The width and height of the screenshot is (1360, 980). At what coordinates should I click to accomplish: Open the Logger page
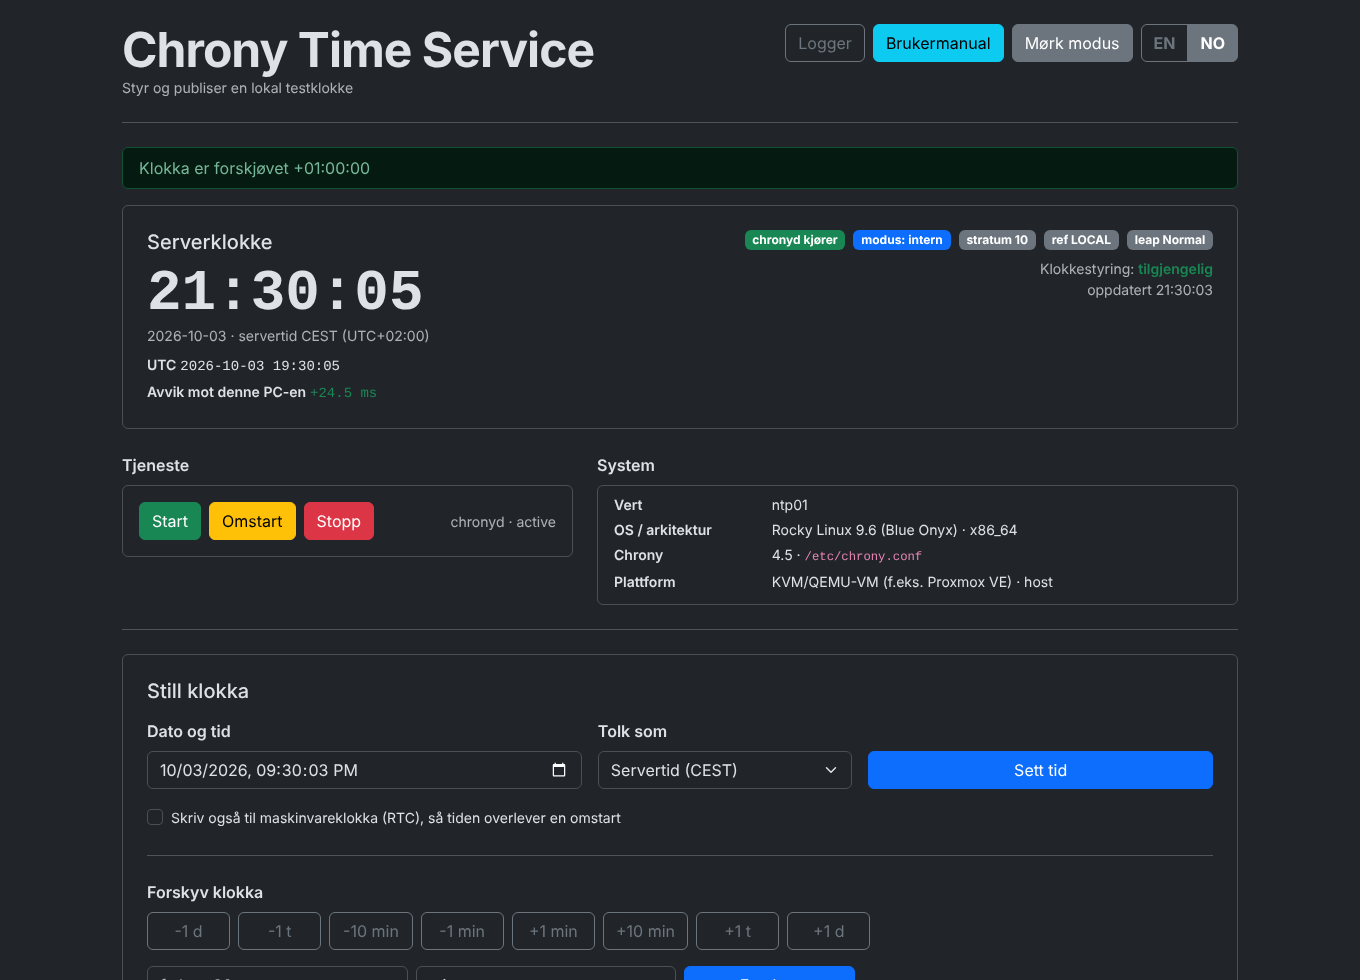pyautogui.click(x=825, y=43)
